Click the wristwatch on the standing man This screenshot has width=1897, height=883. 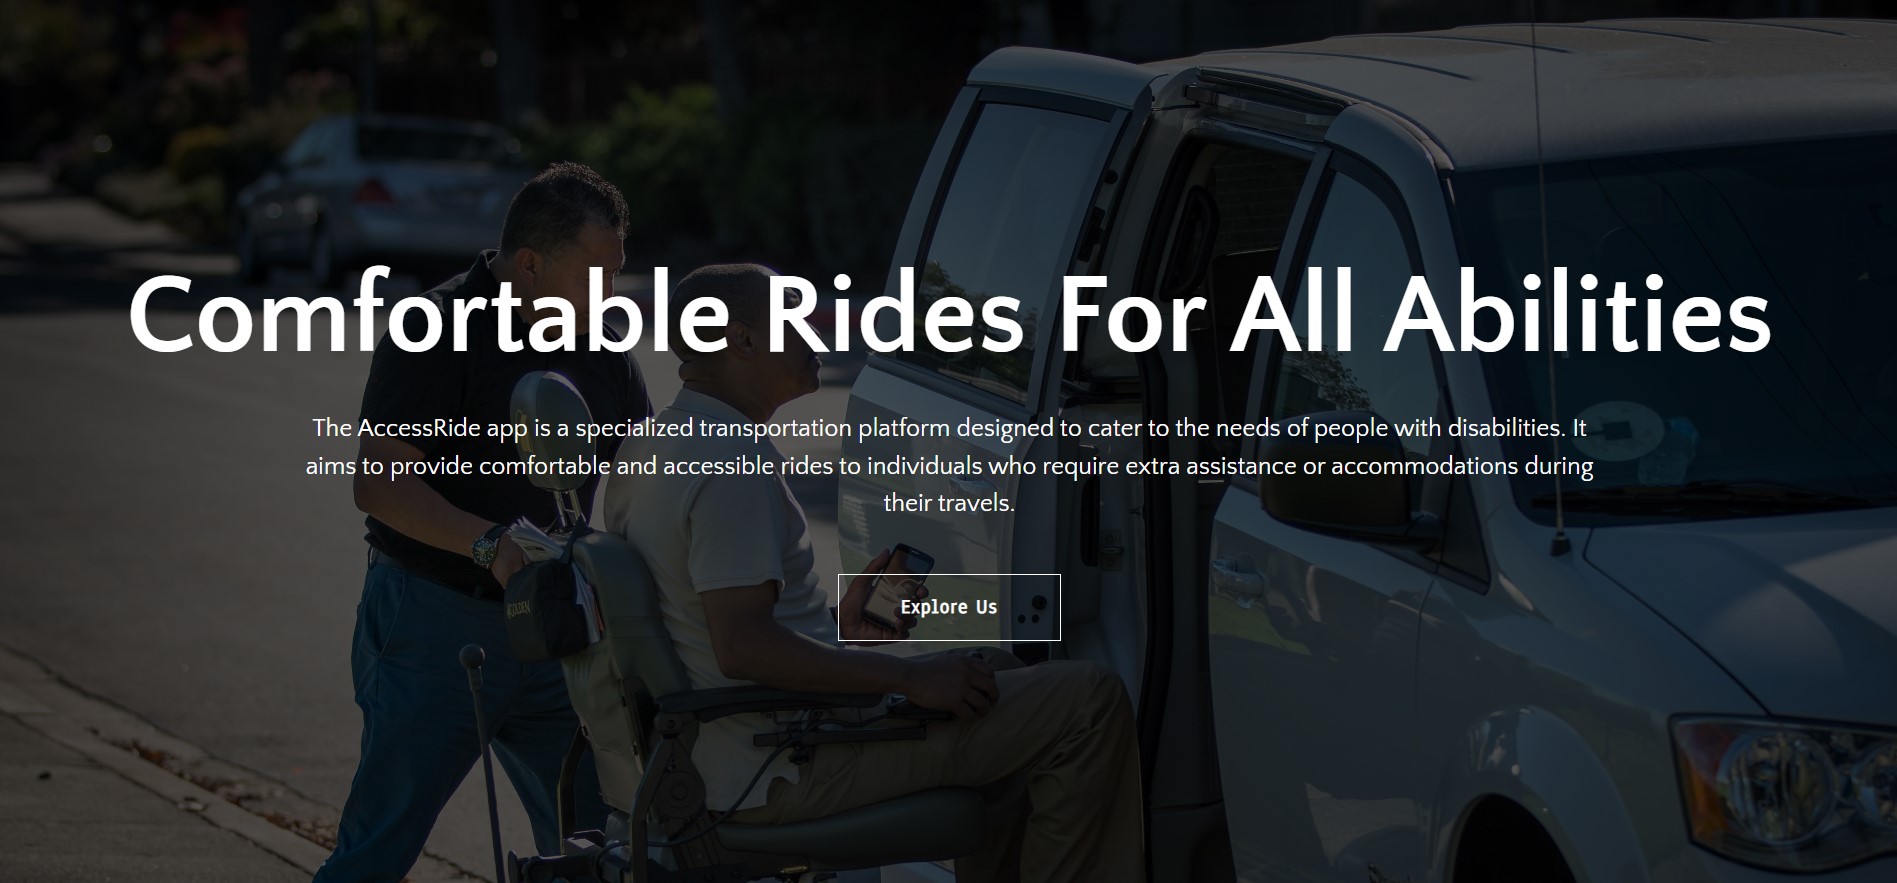point(487,548)
